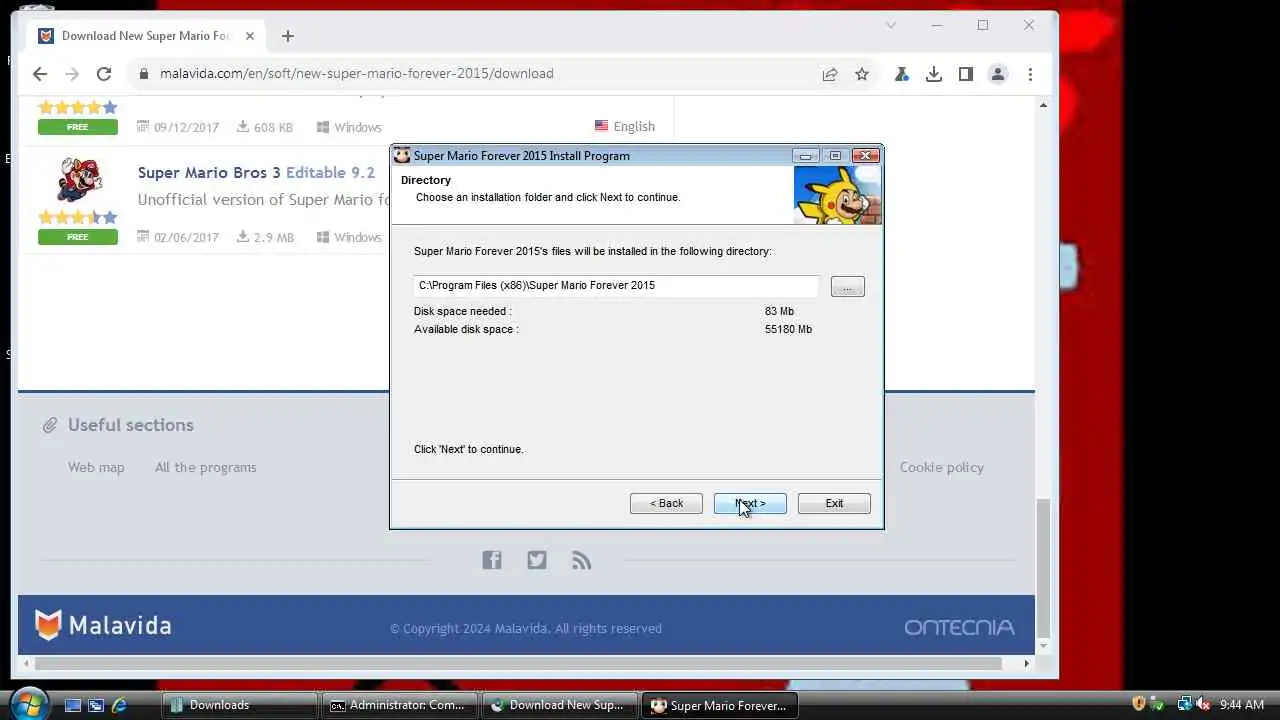
Task: Click Next in the install program
Action: tap(750, 503)
